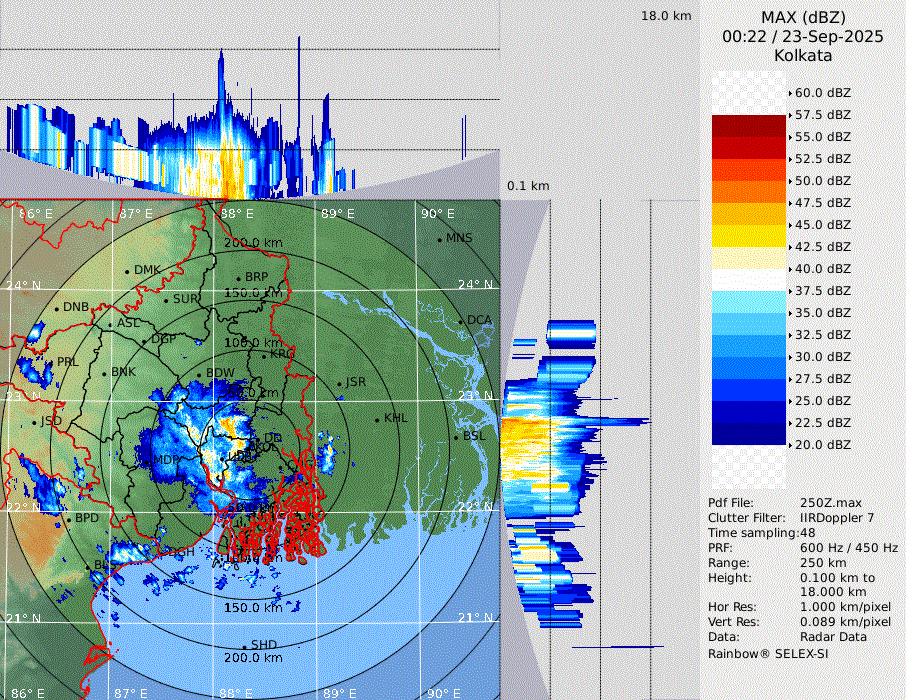Click the white swatch above 37.5 dBZ
The width and height of the screenshot is (906, 700).
[748, 279]
